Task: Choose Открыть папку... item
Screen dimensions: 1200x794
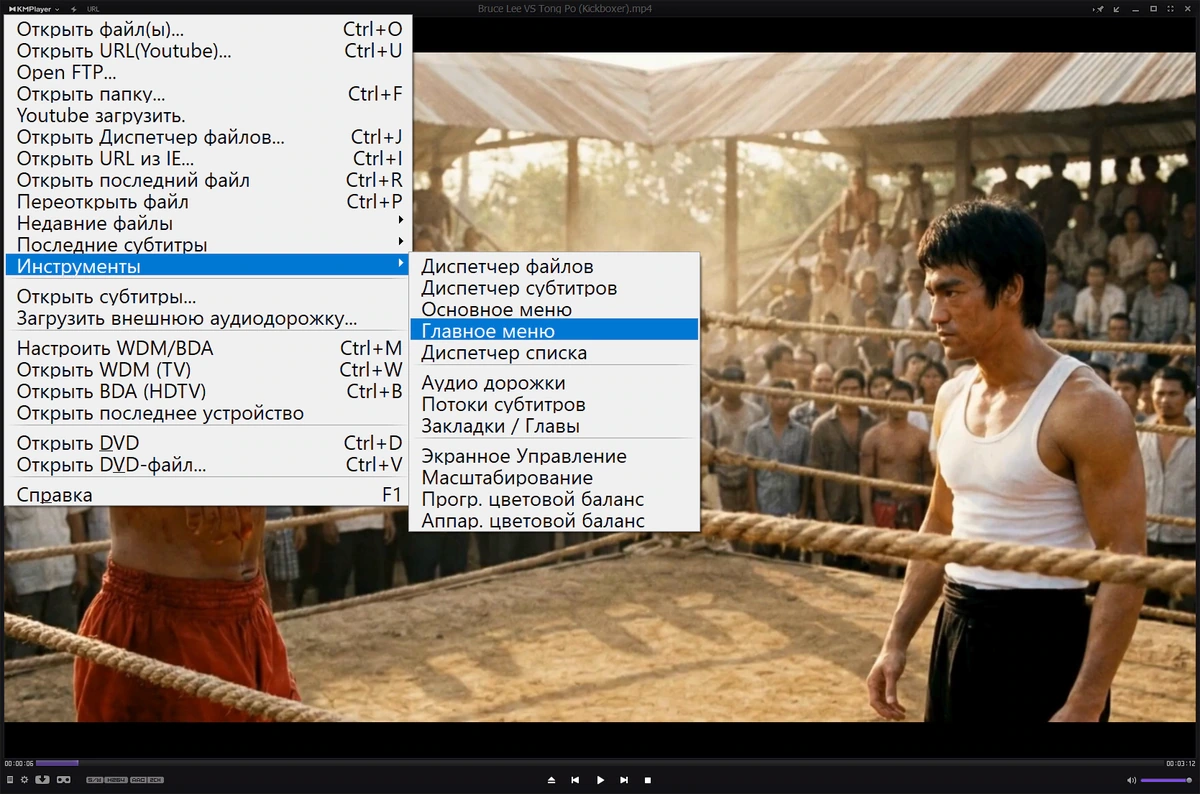Action: [x=207, y=94]
